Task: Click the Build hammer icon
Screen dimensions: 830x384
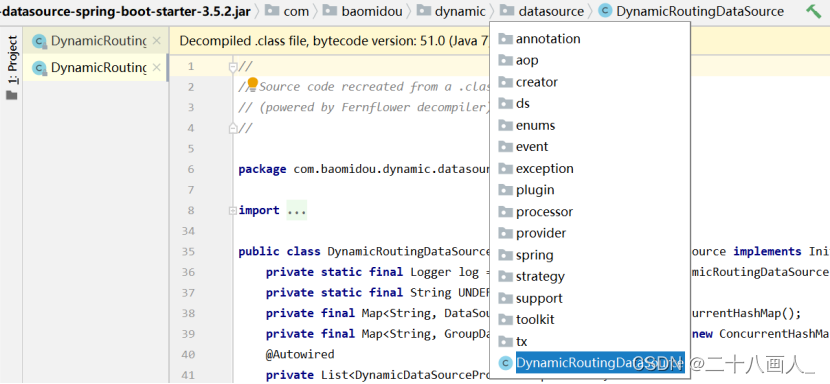Action: click(813, 11)
